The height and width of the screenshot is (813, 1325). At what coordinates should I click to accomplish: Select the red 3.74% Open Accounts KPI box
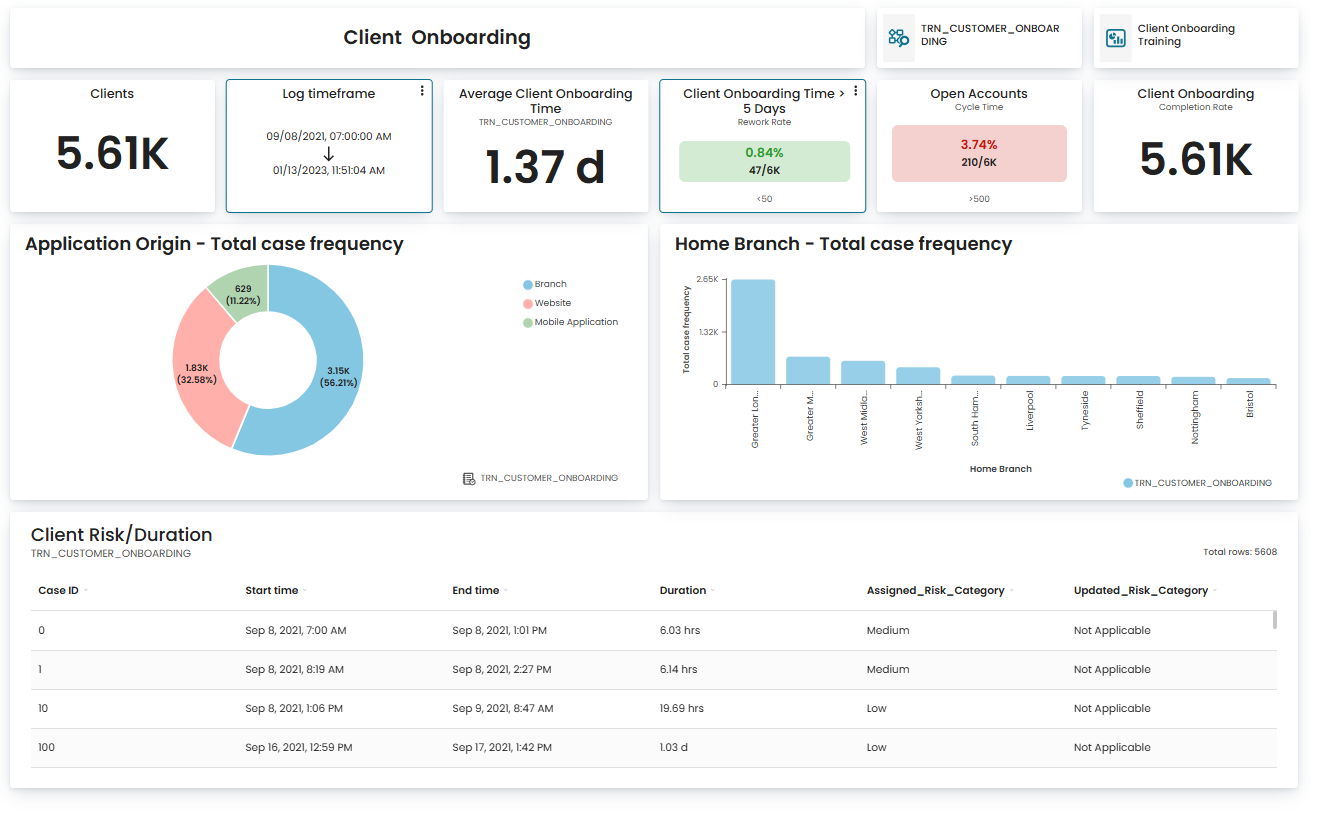tap(979, 153)
